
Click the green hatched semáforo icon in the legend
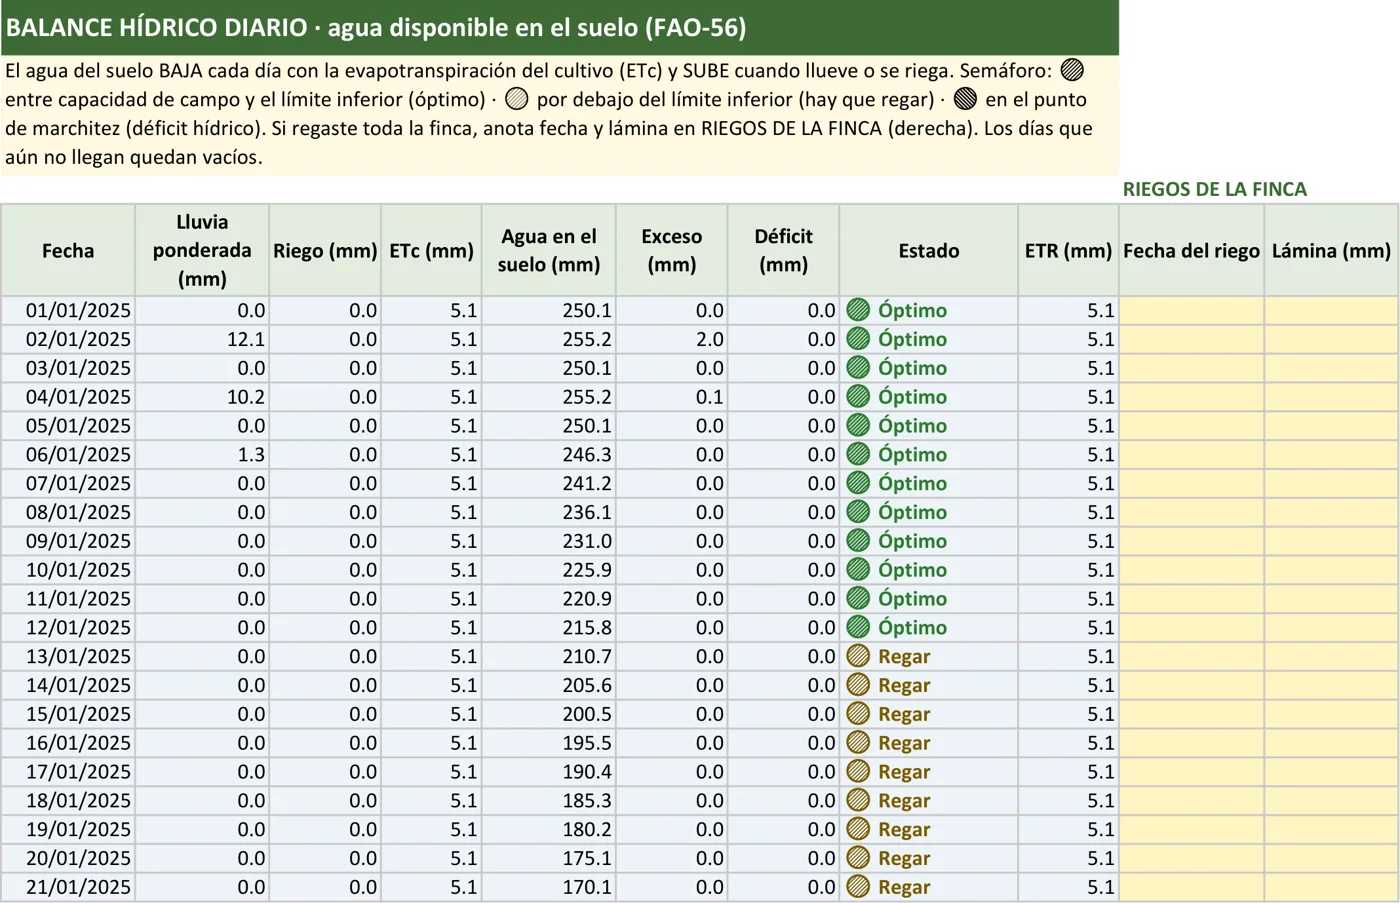[1072, 70]
